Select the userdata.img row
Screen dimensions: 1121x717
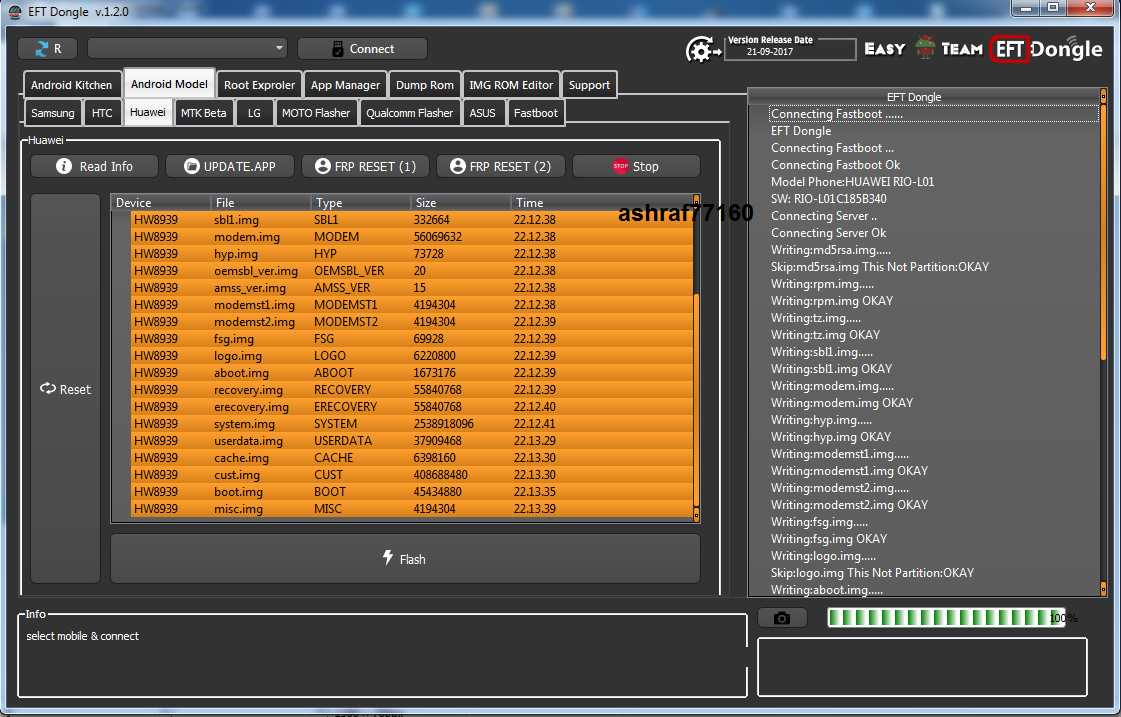tap(412, 441)
